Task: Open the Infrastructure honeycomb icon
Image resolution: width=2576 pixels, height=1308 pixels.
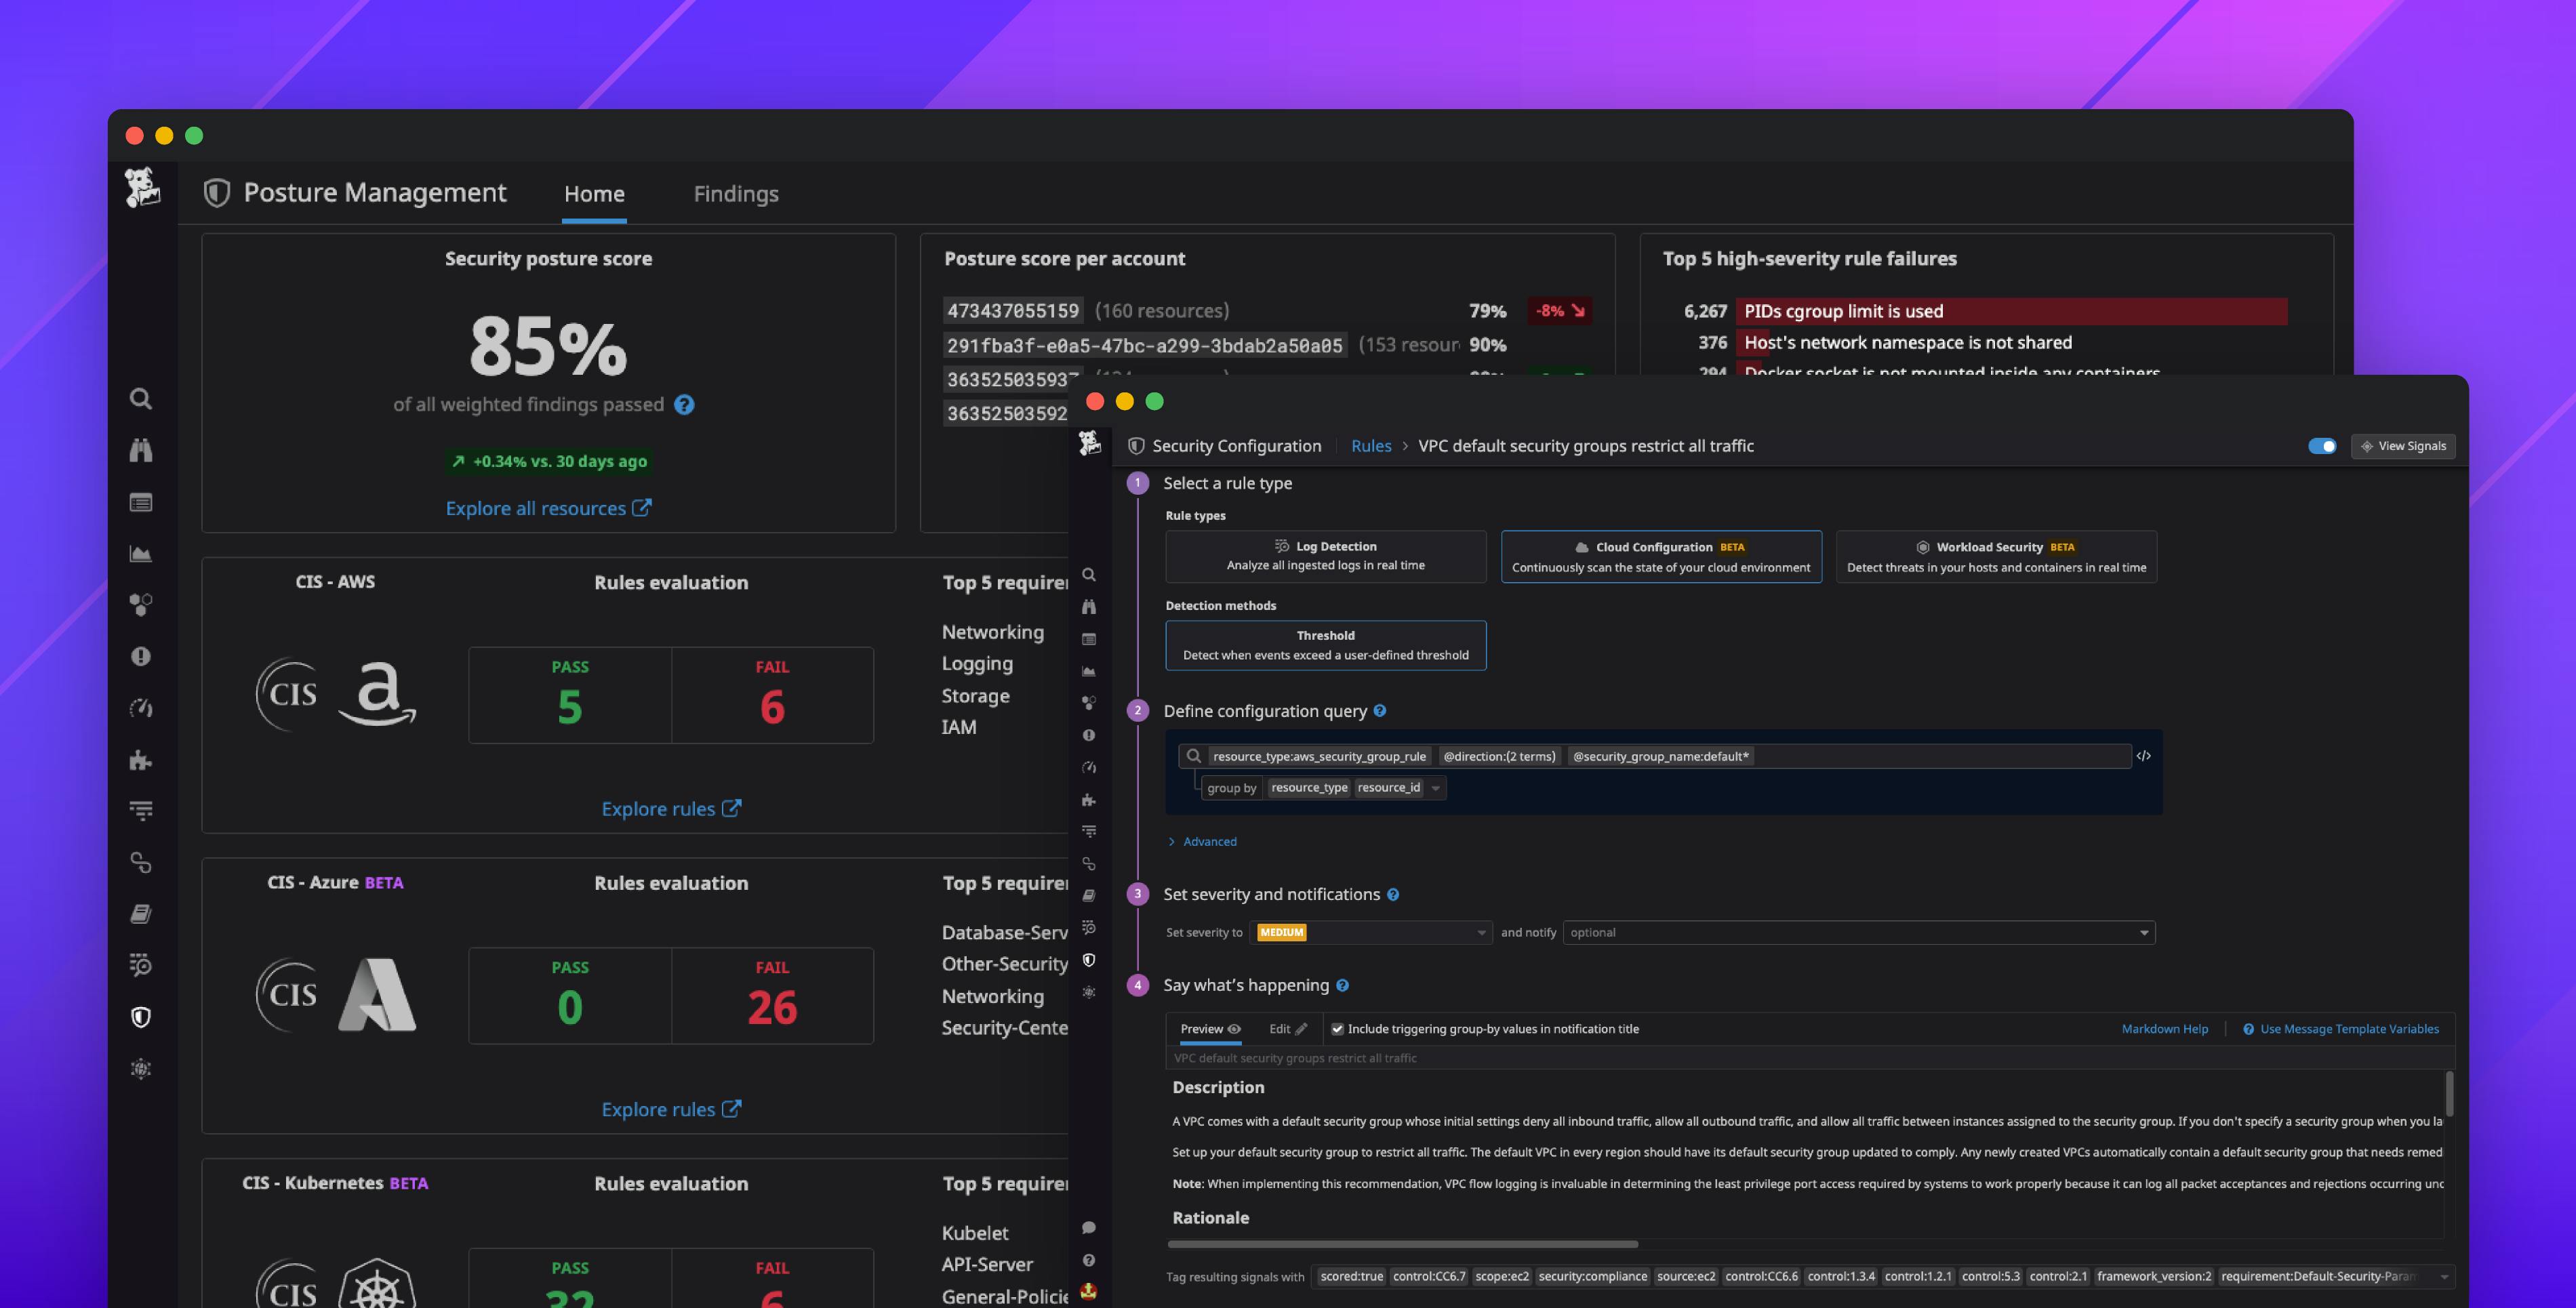Action: pyautogui.click(x=140, y=604)
